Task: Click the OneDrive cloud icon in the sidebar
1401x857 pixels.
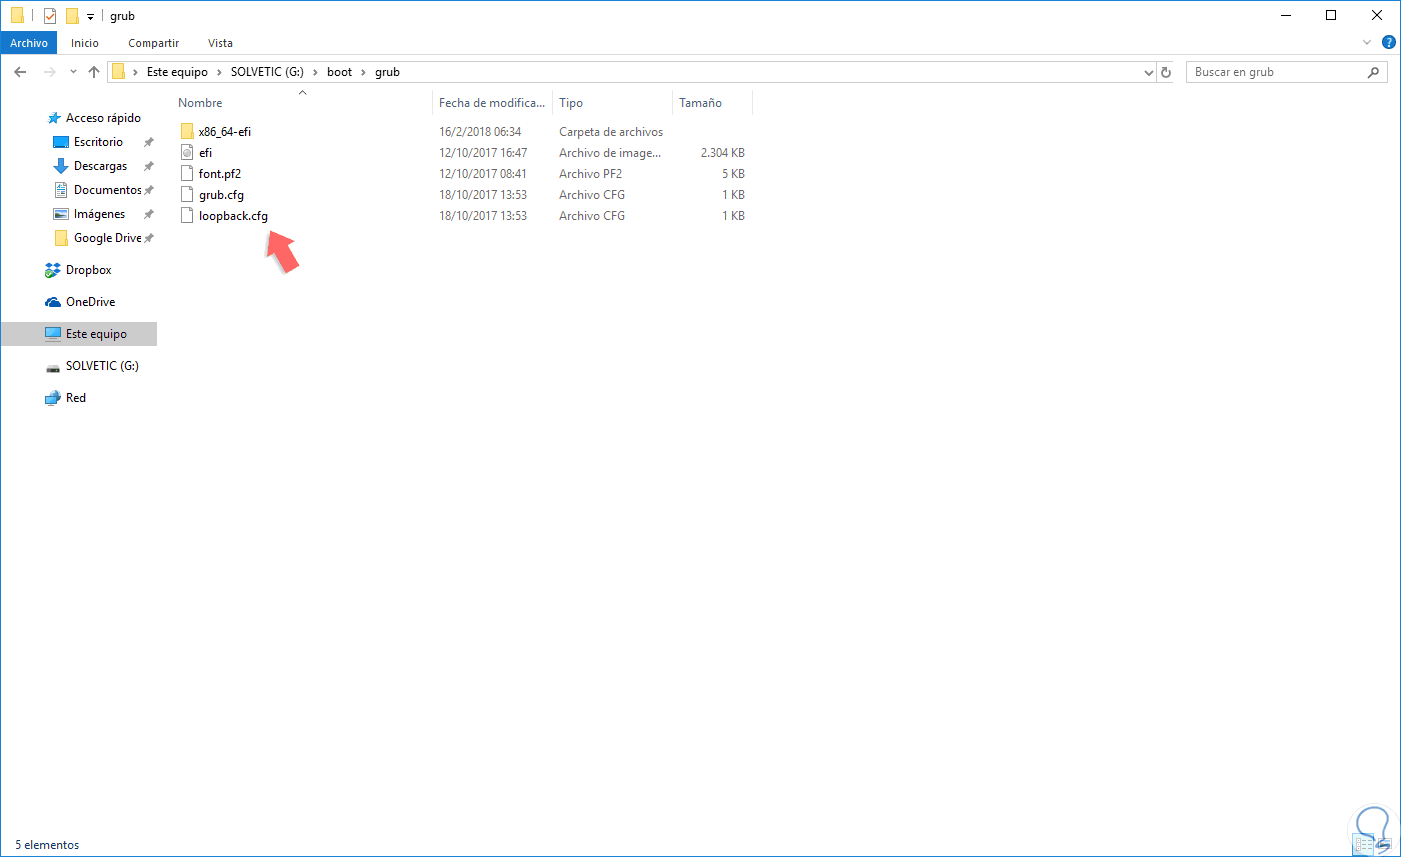Action: (x=53, y=302)
